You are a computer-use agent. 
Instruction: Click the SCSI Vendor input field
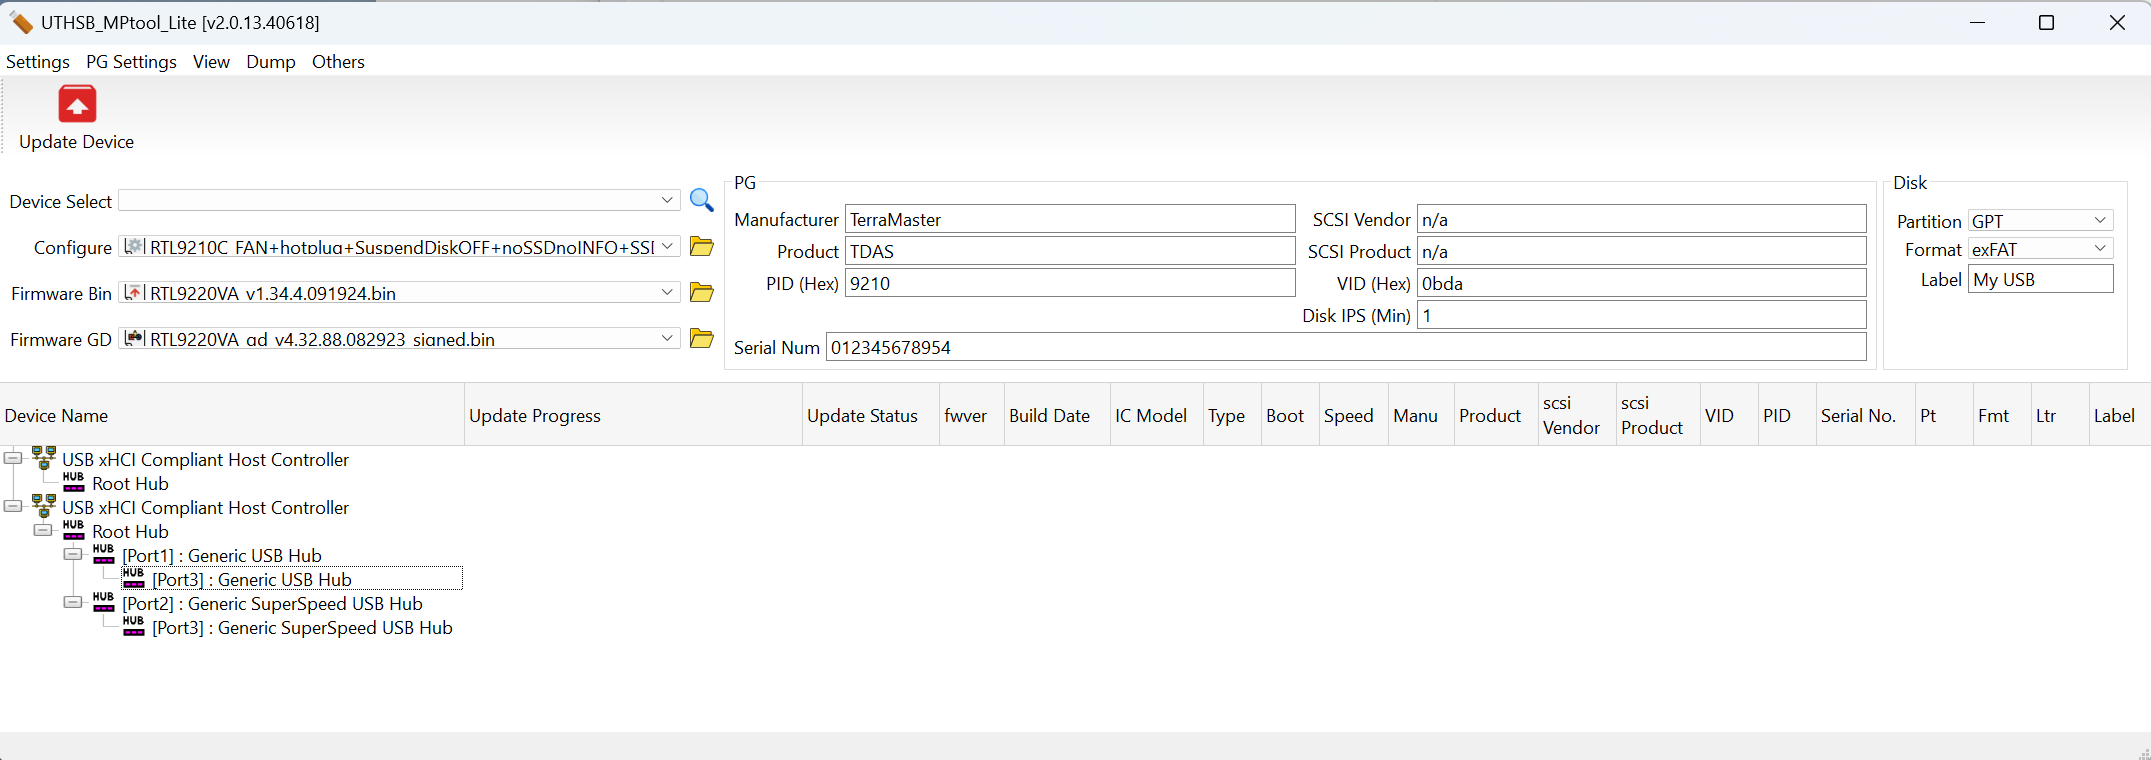tap(1641, 219)
